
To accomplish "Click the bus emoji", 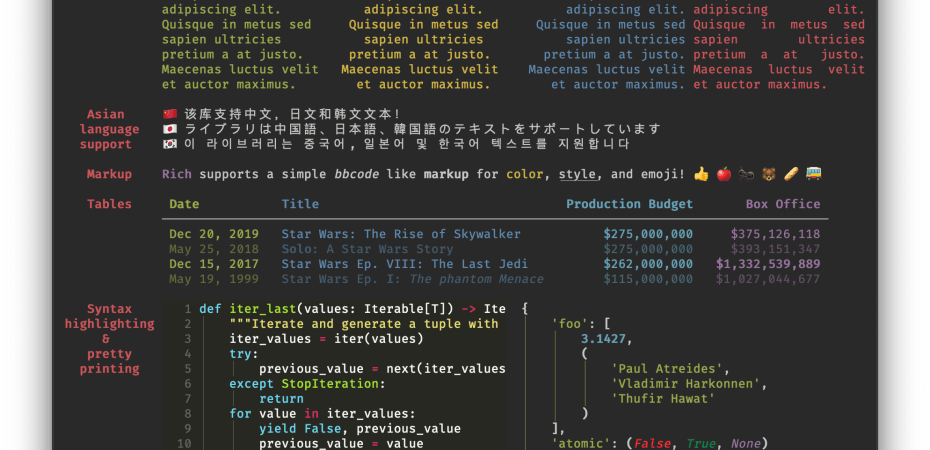I will (x=814, y=175).
